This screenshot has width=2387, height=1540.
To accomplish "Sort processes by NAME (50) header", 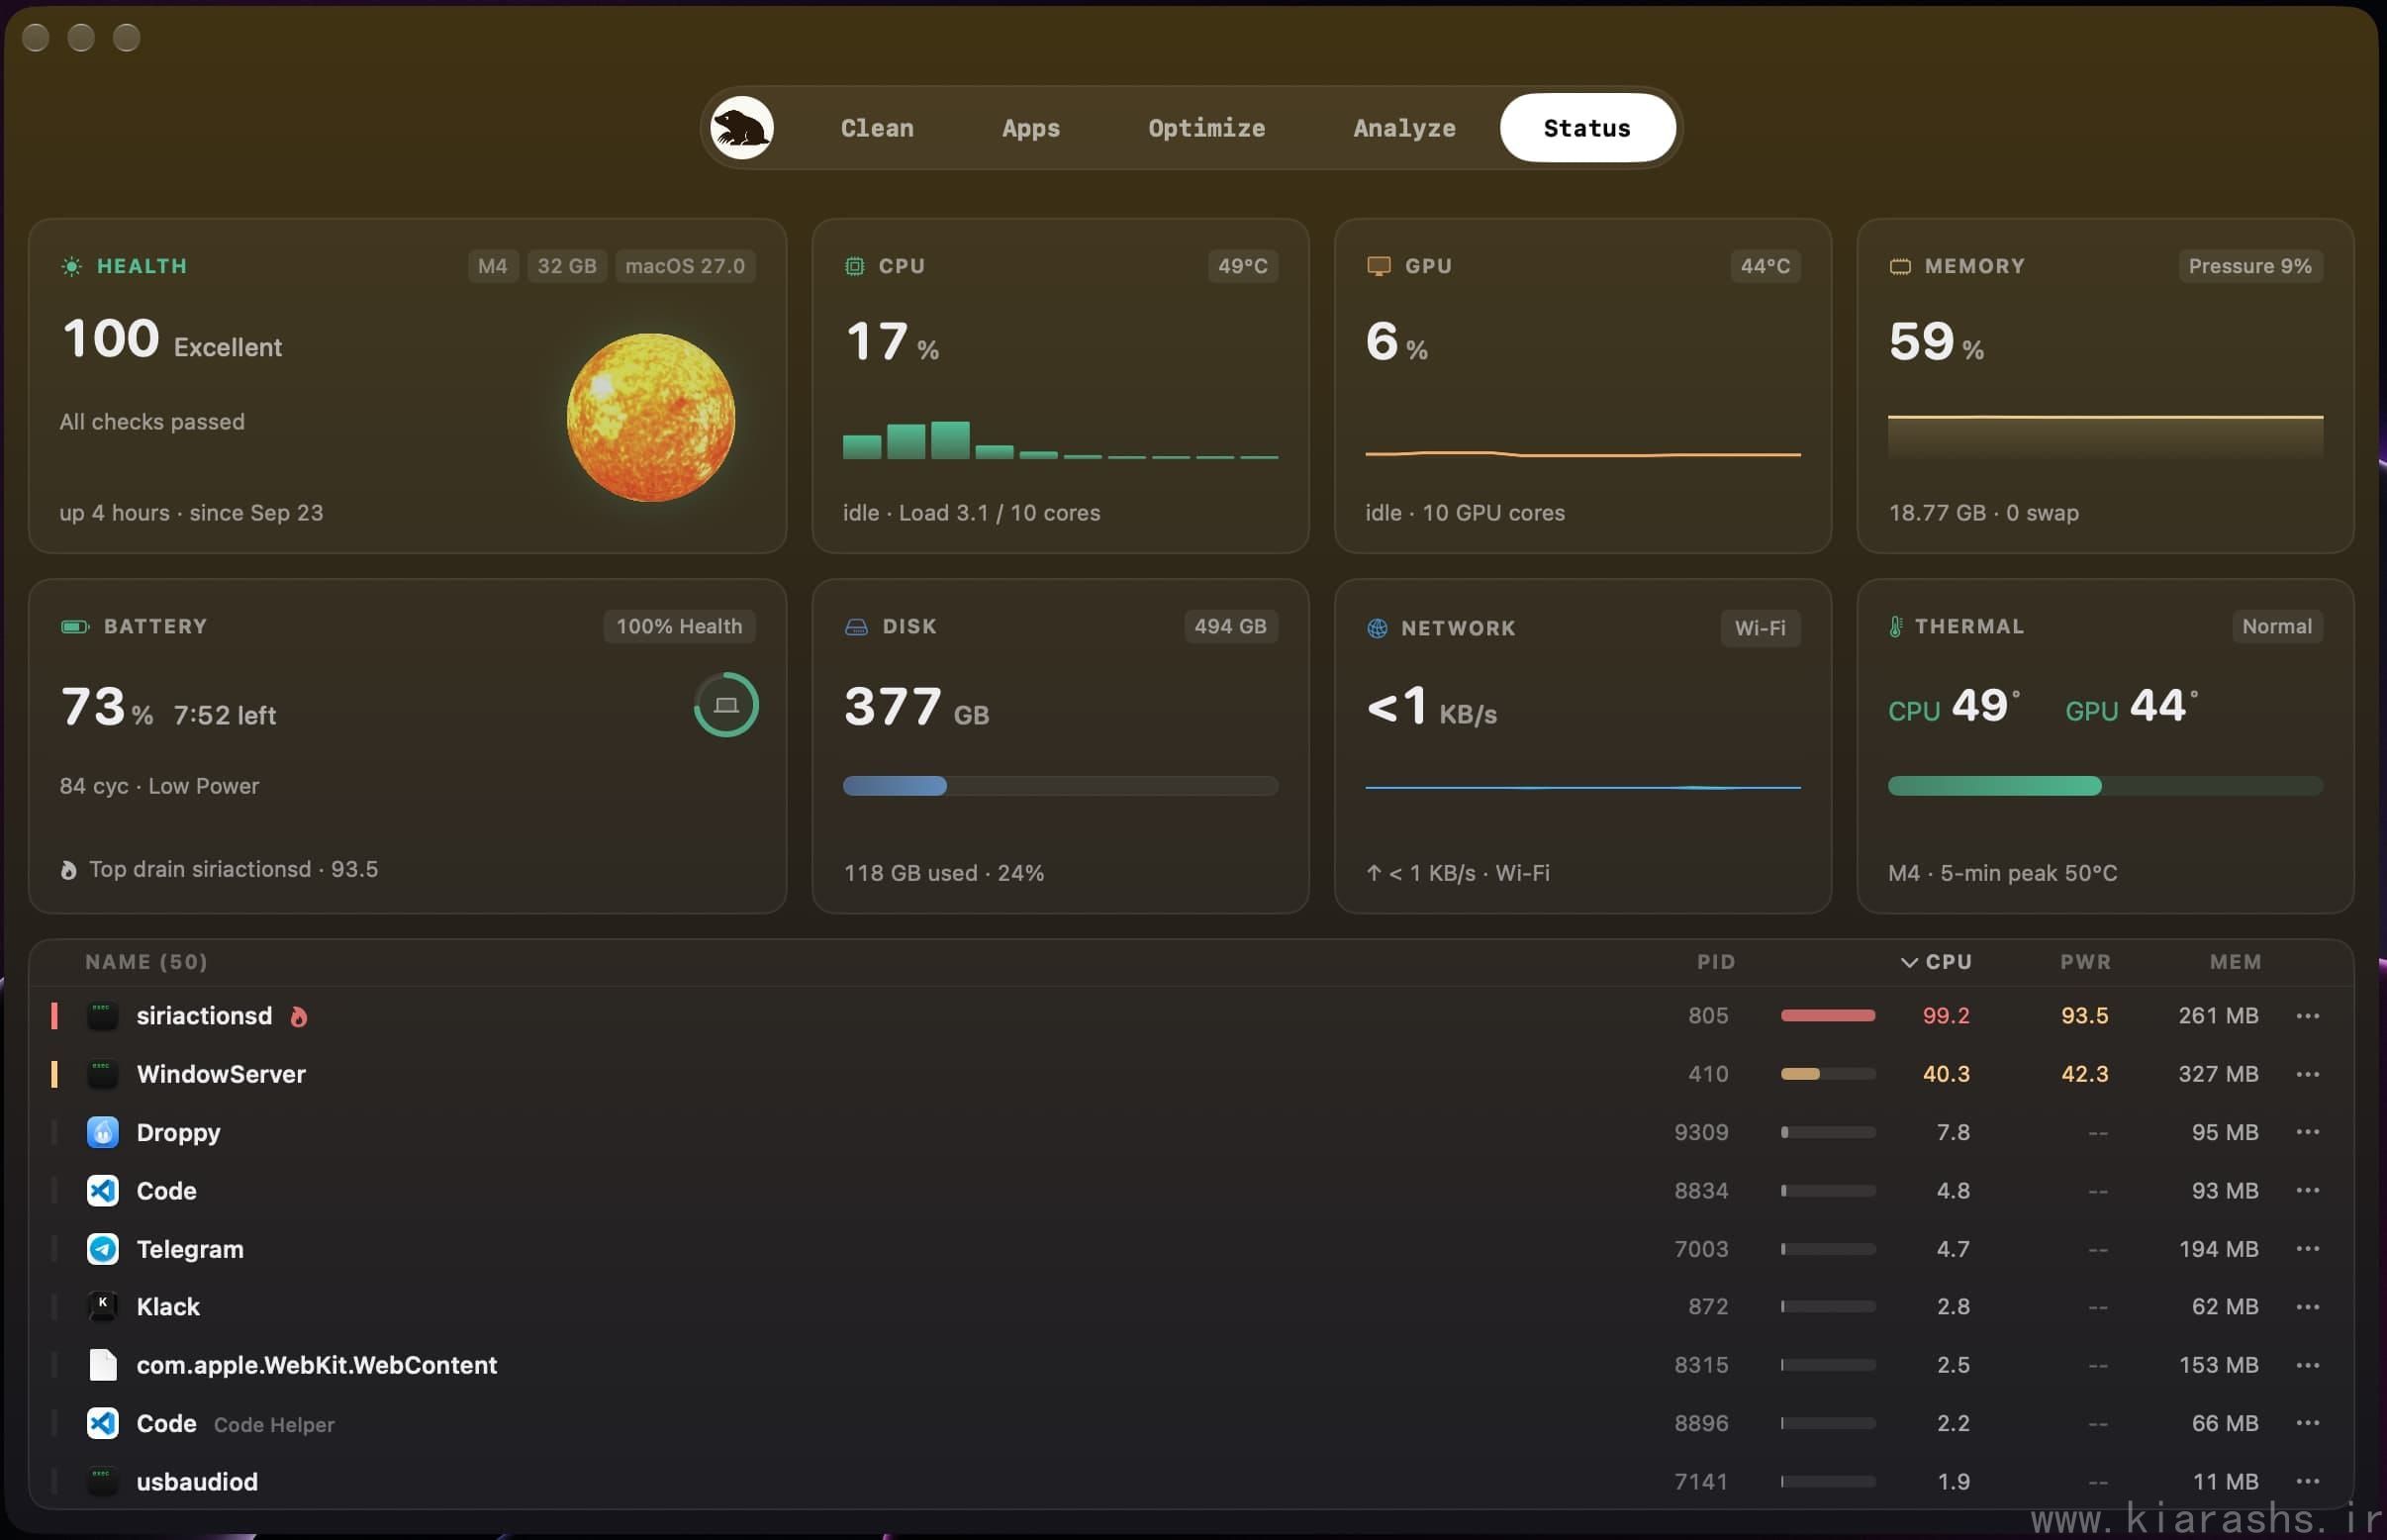I will (x=146, y=962).
